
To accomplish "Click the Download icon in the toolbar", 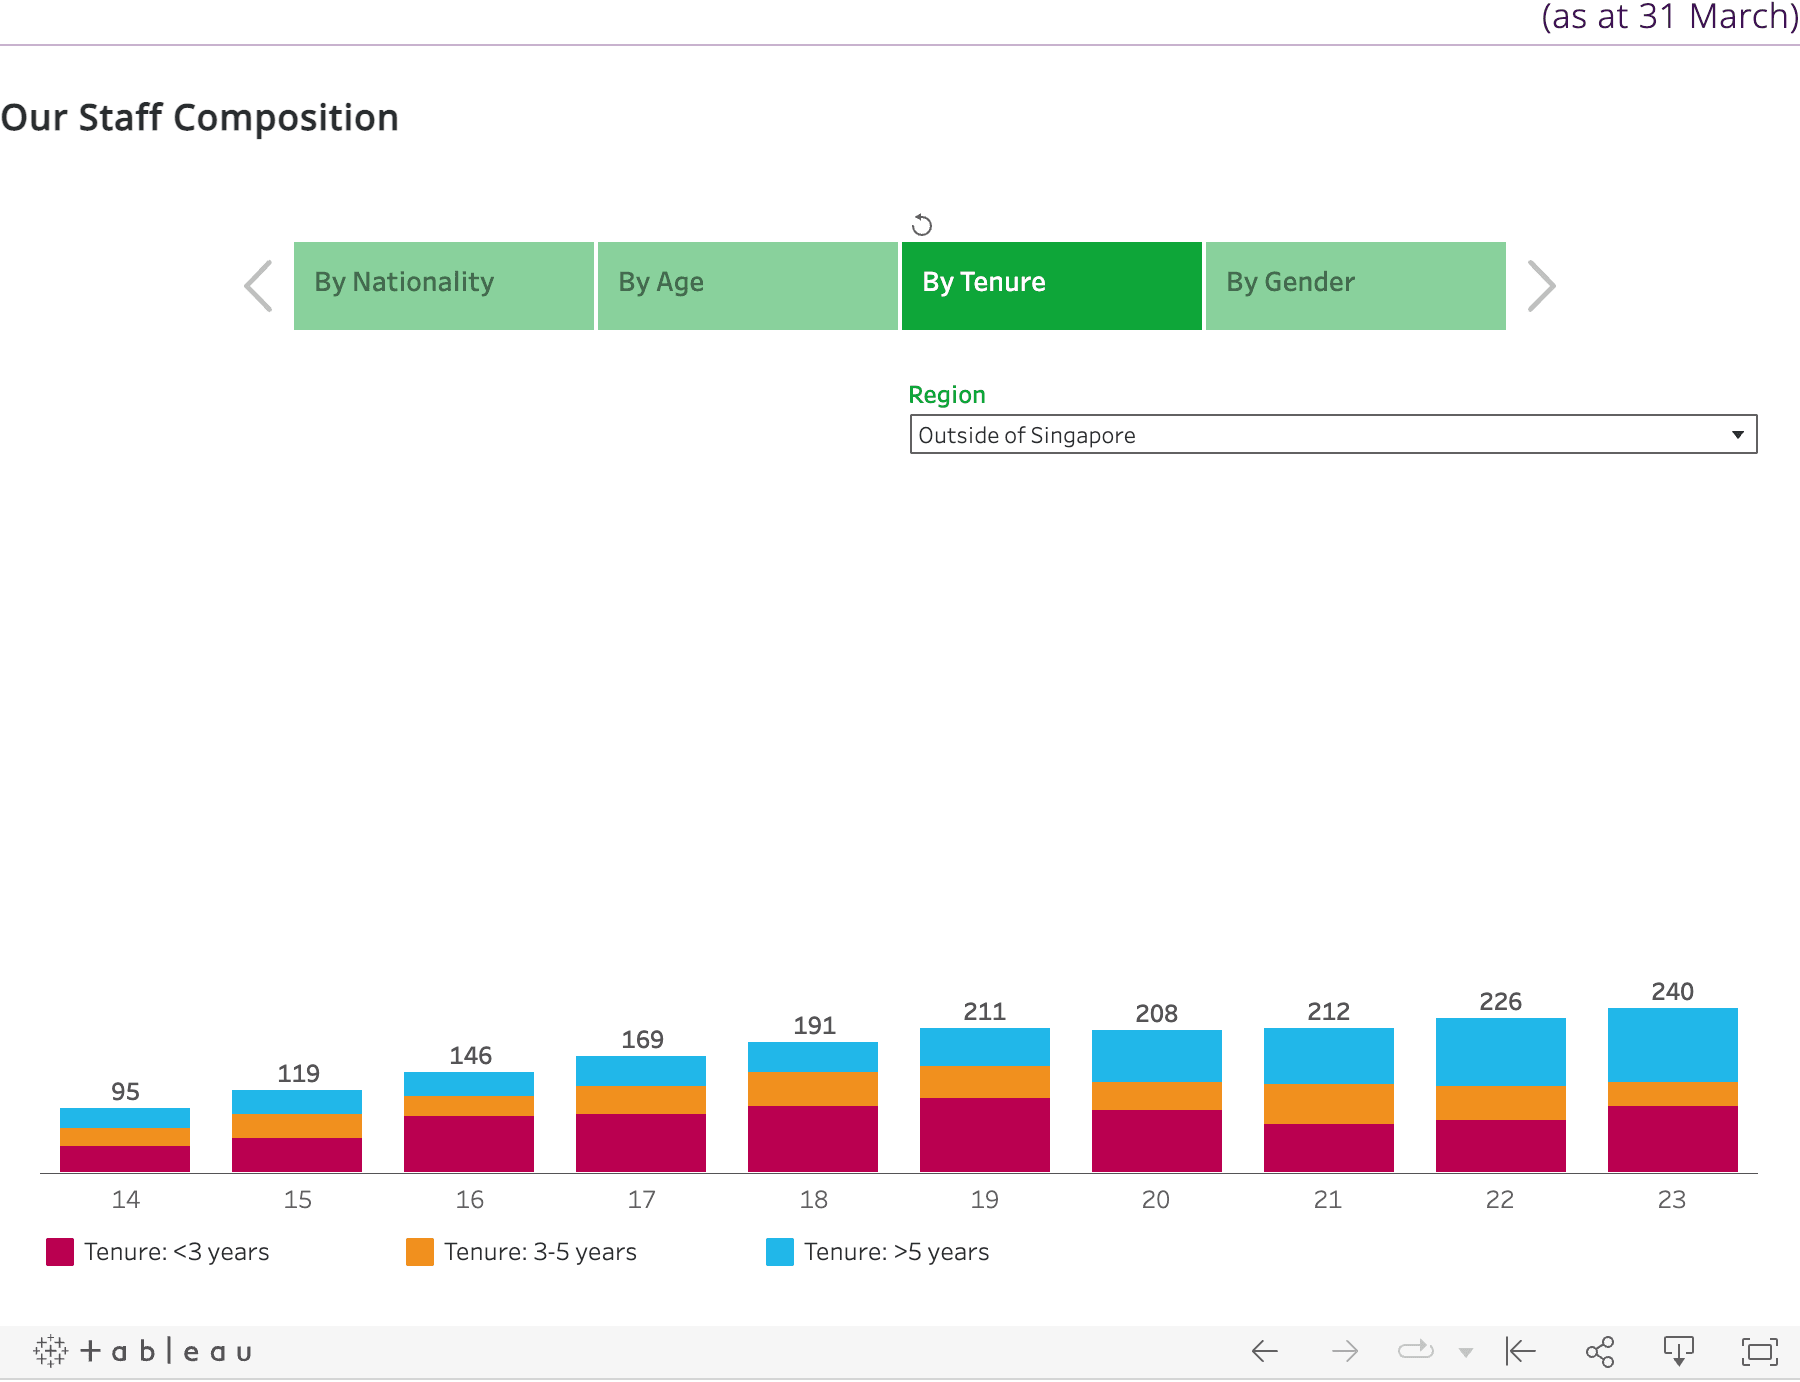I will 1679,1352.
